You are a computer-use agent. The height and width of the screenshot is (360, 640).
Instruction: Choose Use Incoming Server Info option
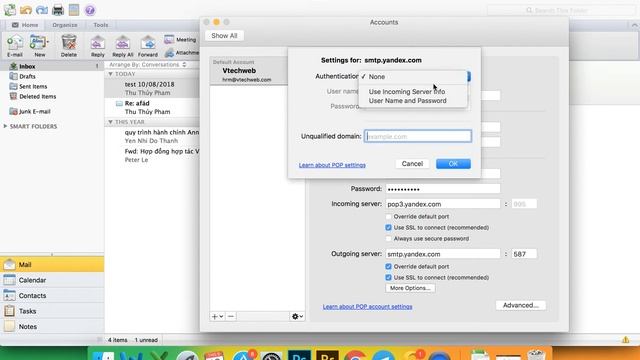tap(413, 92)
